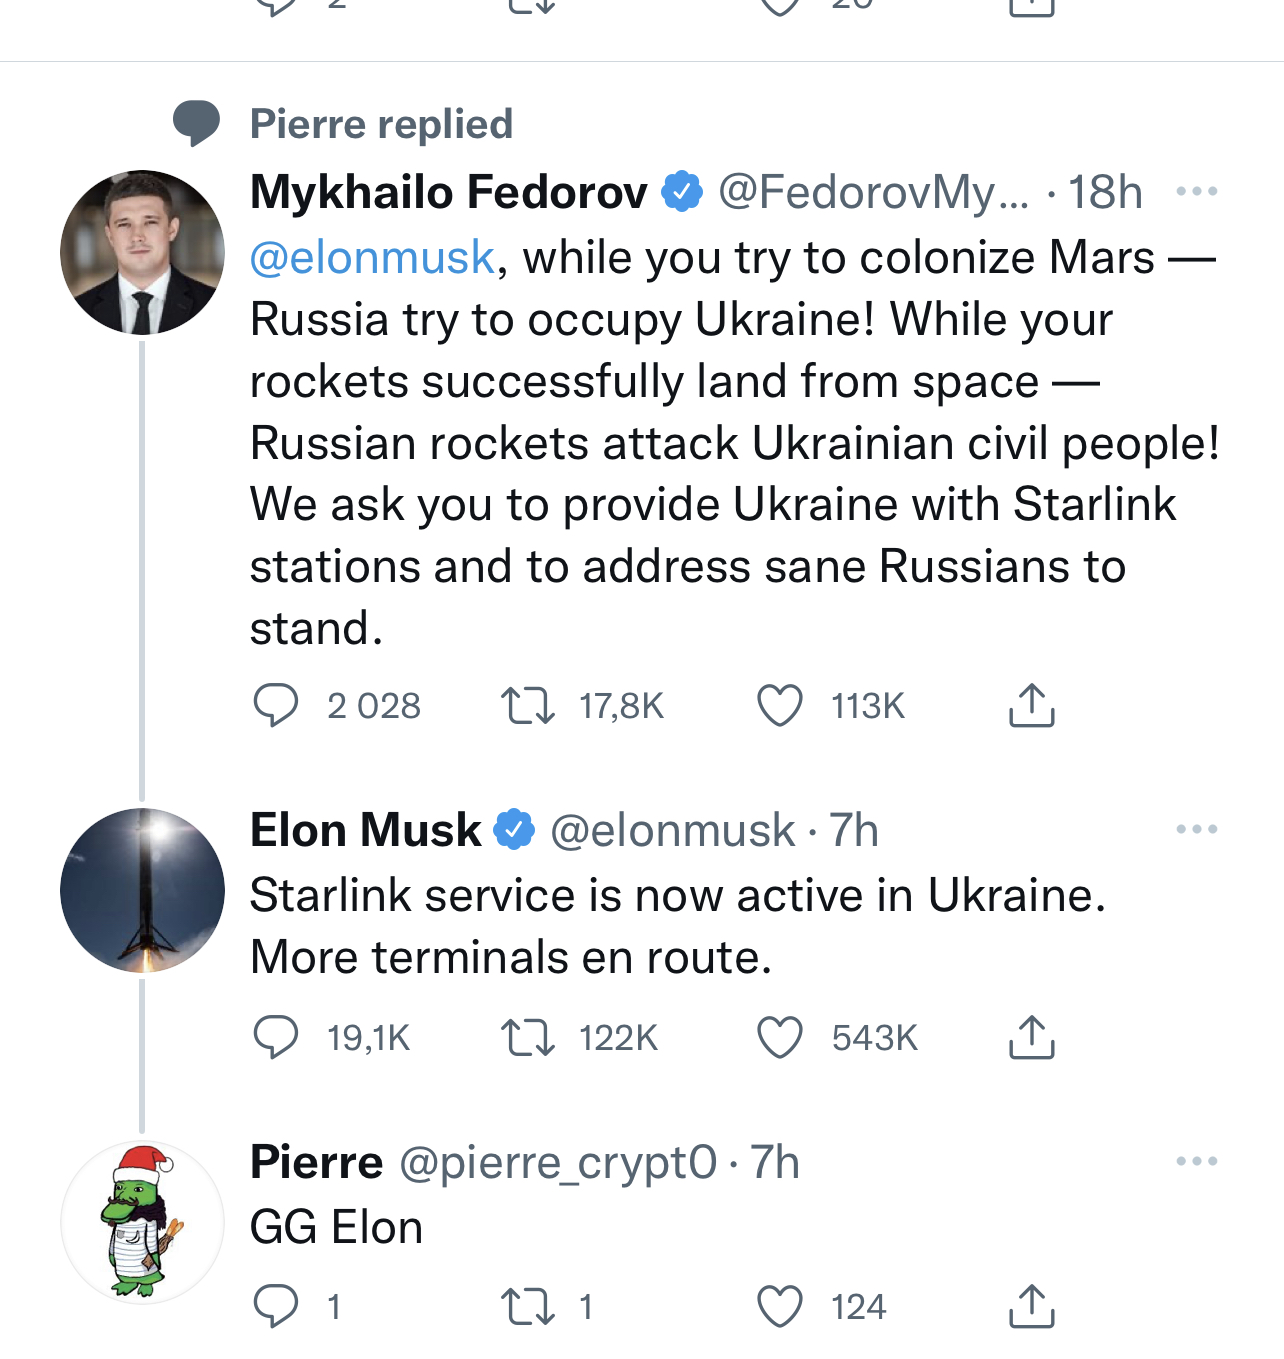Retweet Mykhailo Fedorov's Starlink request tweet
Screen dimensions: 1284x1359
(x=527, y=705)
